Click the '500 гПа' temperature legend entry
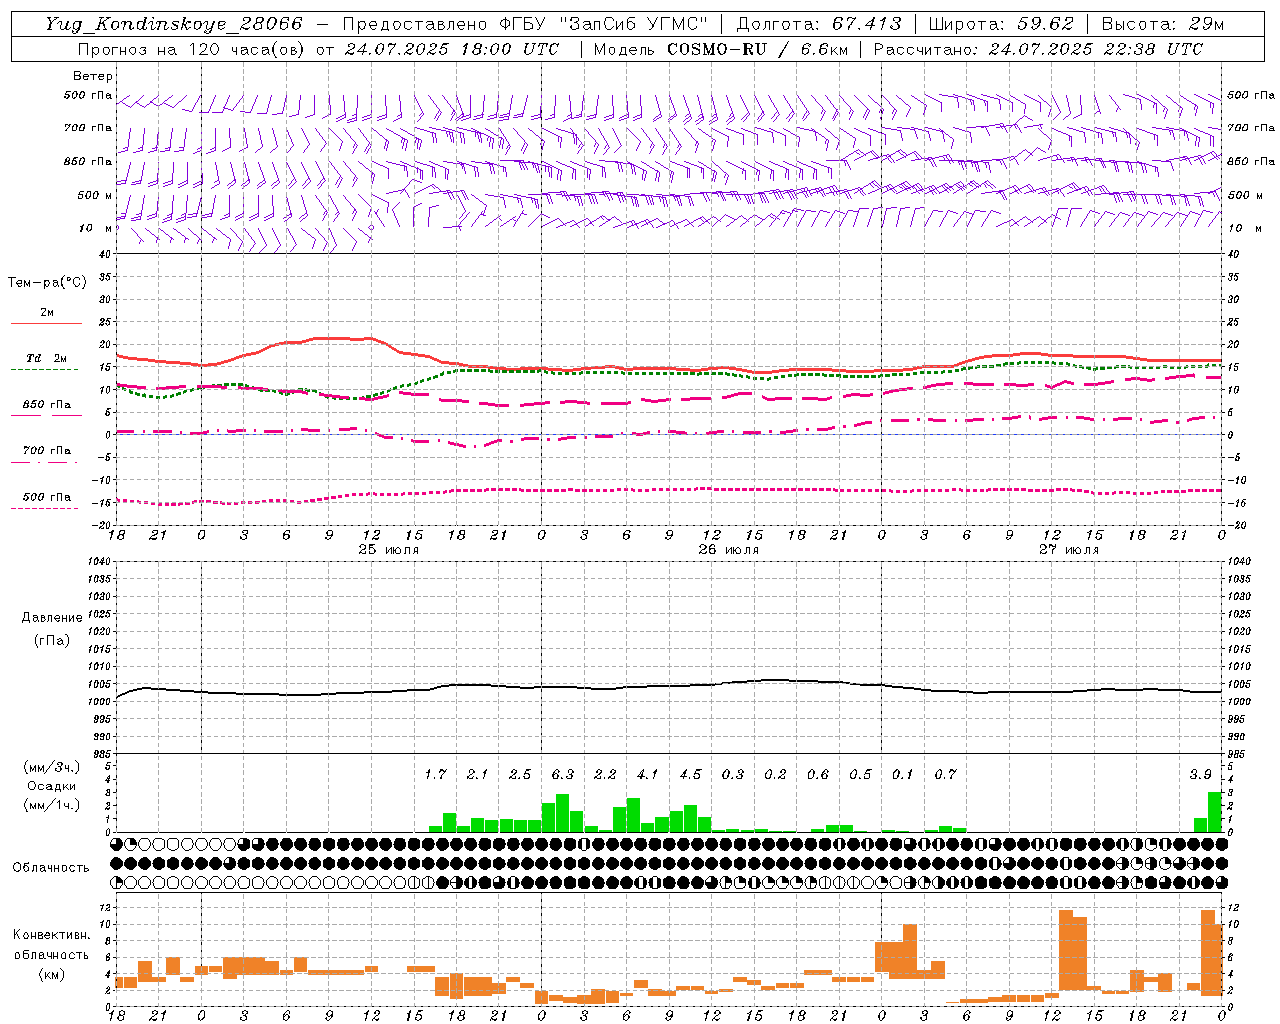This screenshot has height=1024, width=1280. pyautogui.click(x=47, y=496)
